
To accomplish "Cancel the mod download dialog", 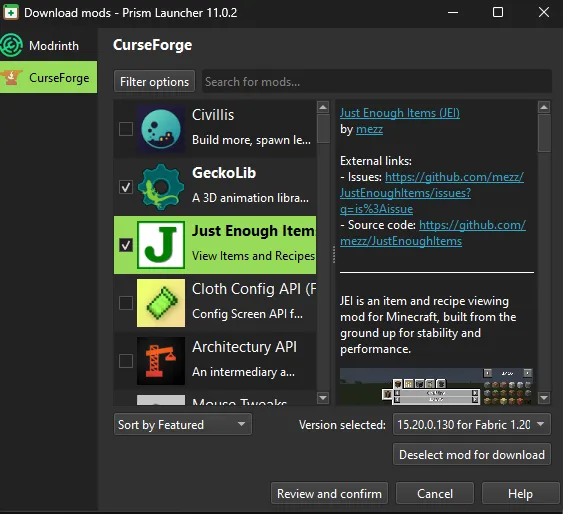I will point(435,494).
